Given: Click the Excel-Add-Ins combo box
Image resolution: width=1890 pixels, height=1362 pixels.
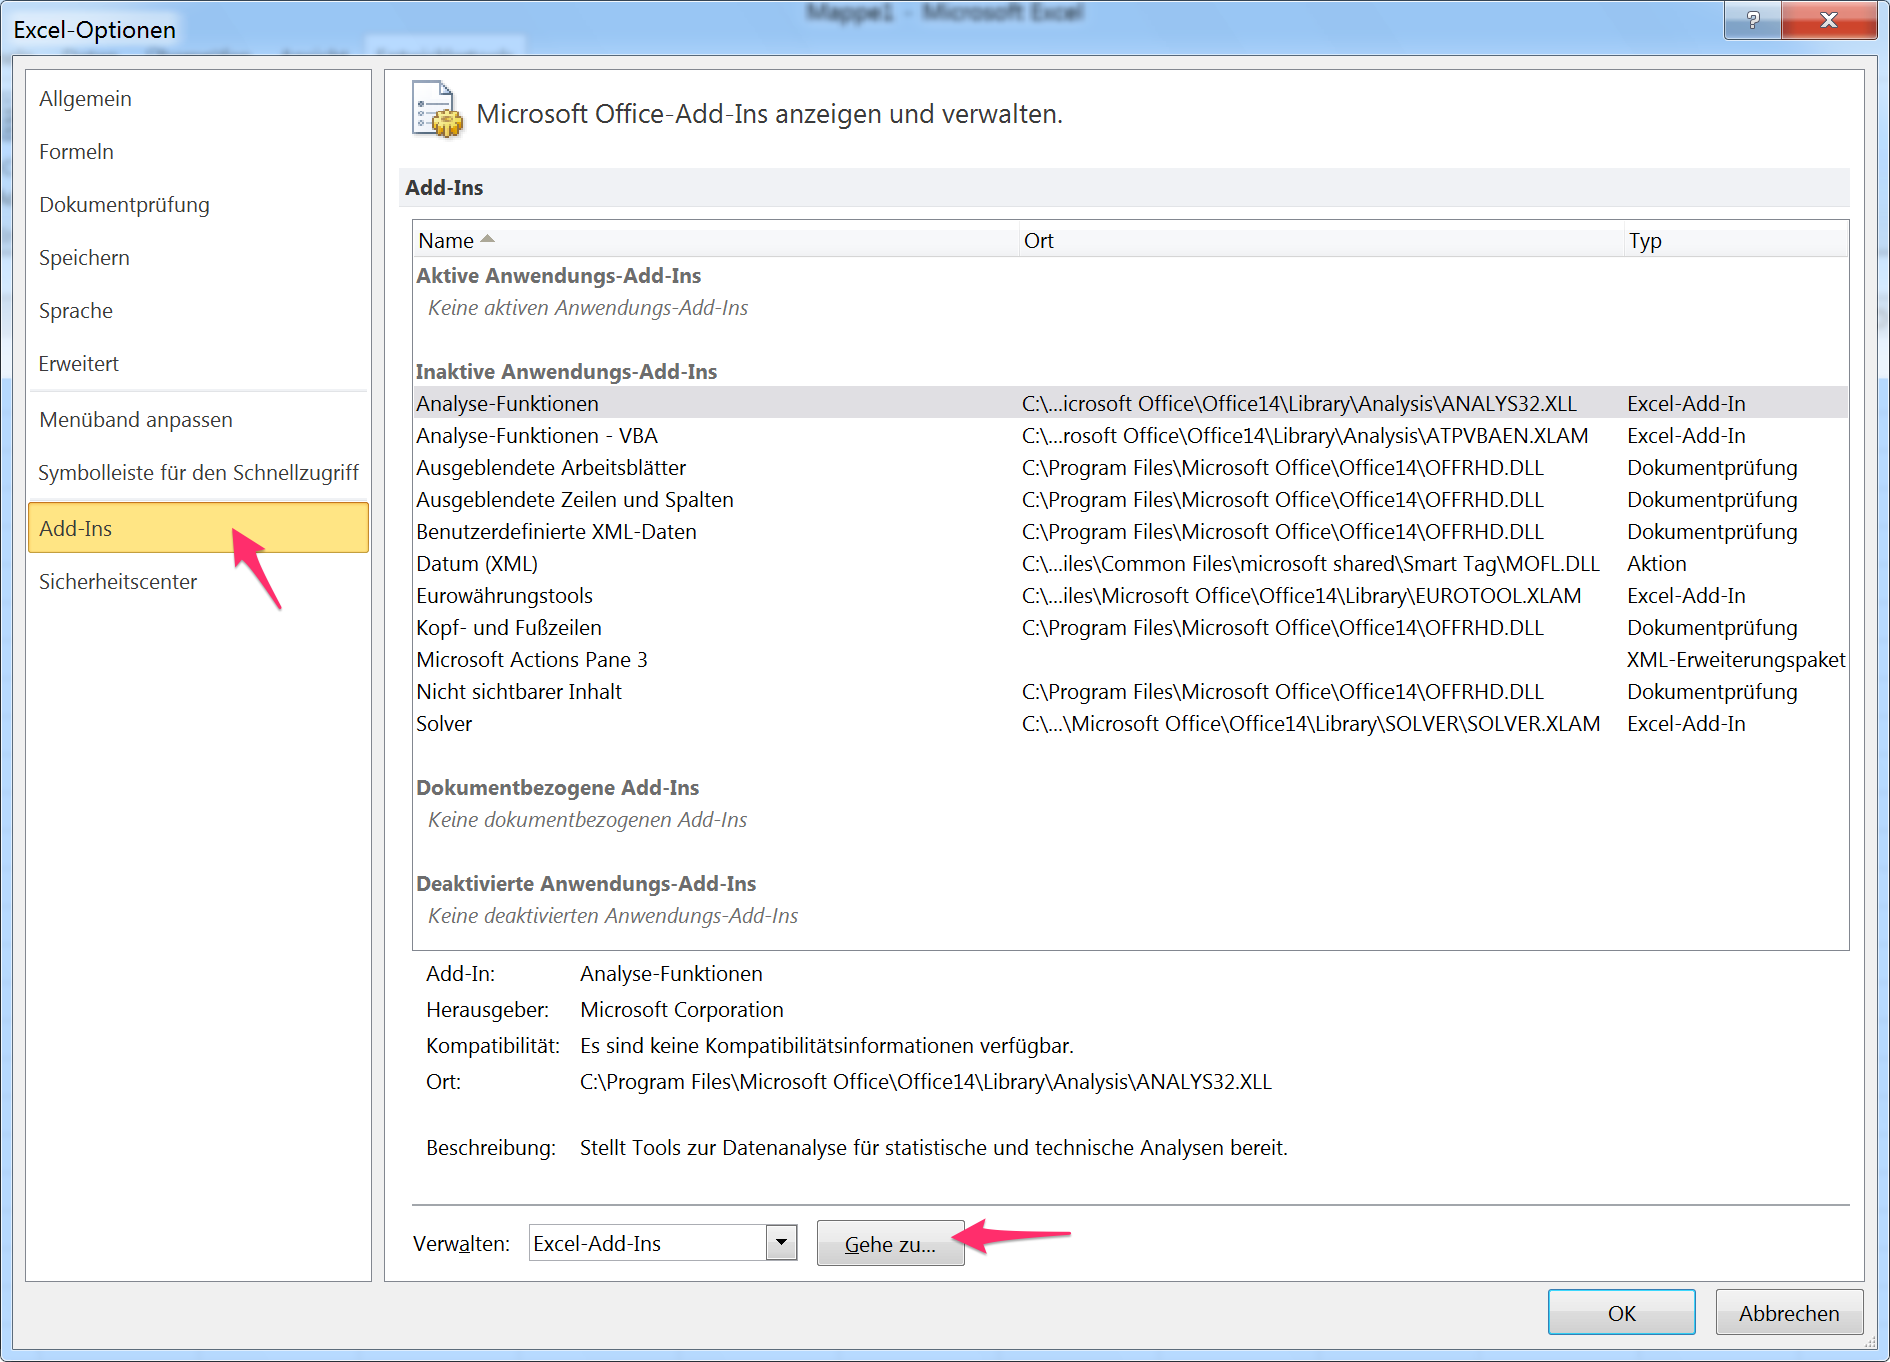Looking at the screenshot, I should 648,1243.
